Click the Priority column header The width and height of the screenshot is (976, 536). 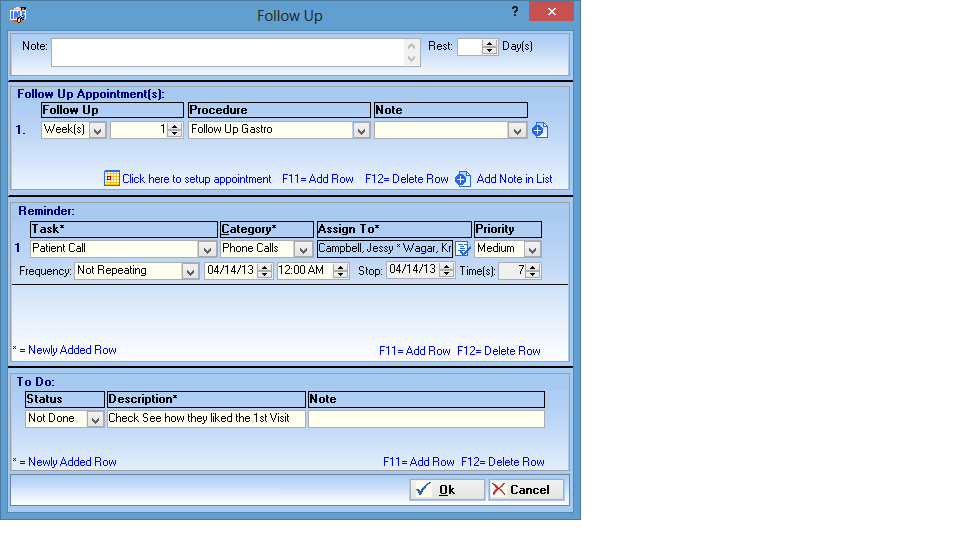click(x=508, y=229)
